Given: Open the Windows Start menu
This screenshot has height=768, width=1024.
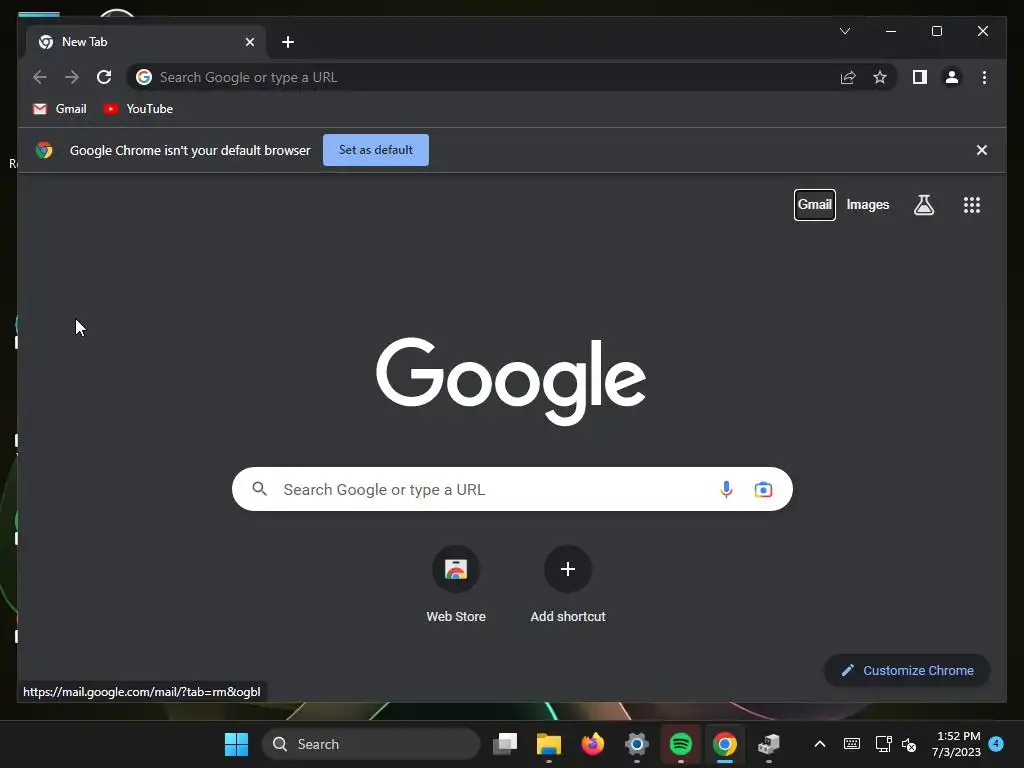Looking at the screenshot, I should pos(236,744).
